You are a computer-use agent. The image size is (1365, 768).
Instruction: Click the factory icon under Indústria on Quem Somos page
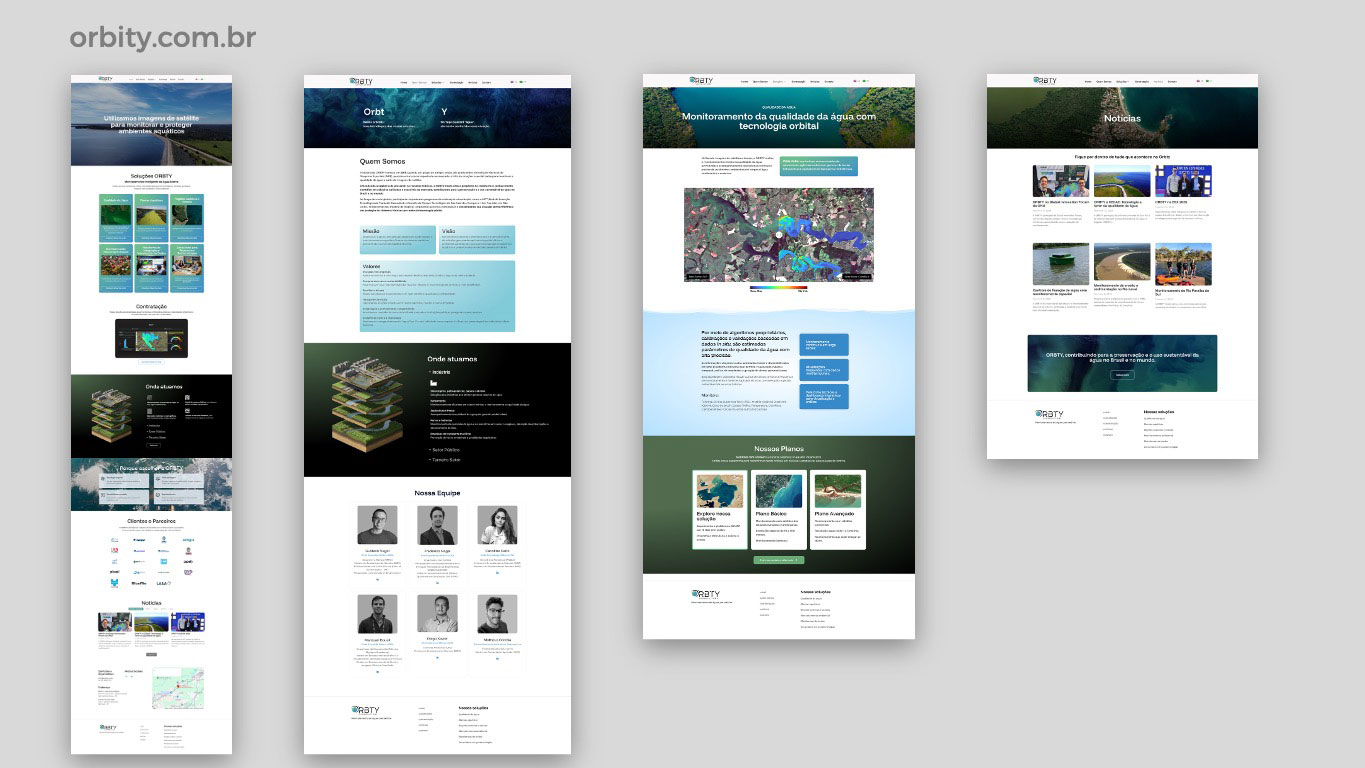point(433,383)
